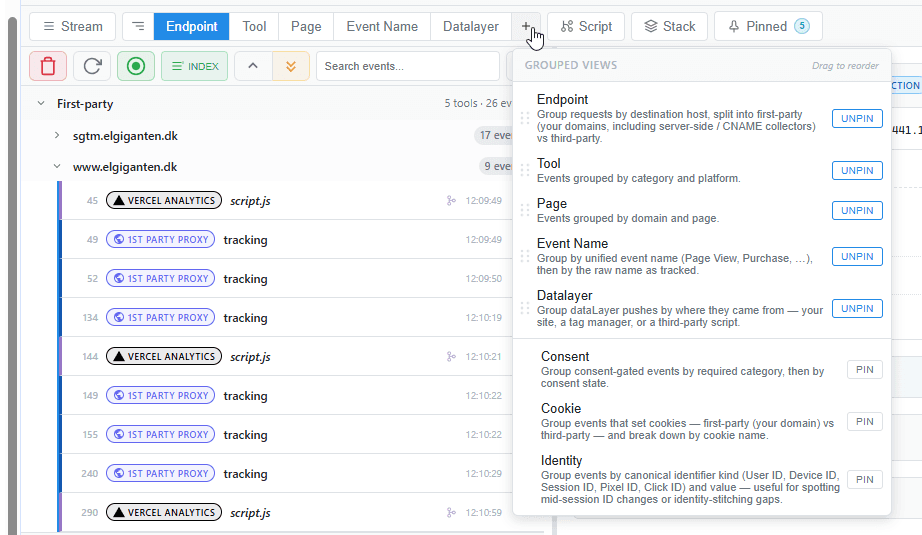Open event 240 tracking row
The image size is (922, 535).
click(287, 473)
